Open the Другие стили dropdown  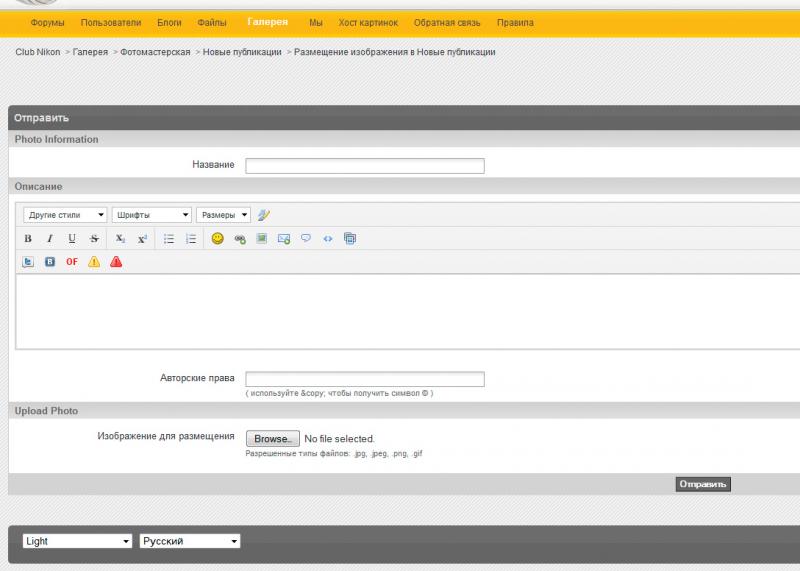[65, 215]
